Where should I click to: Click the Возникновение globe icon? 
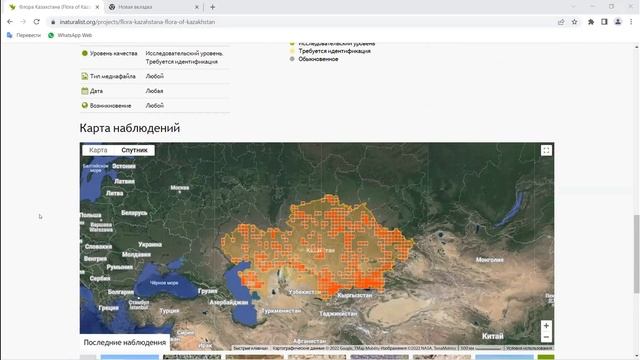[x=84, y=105]
